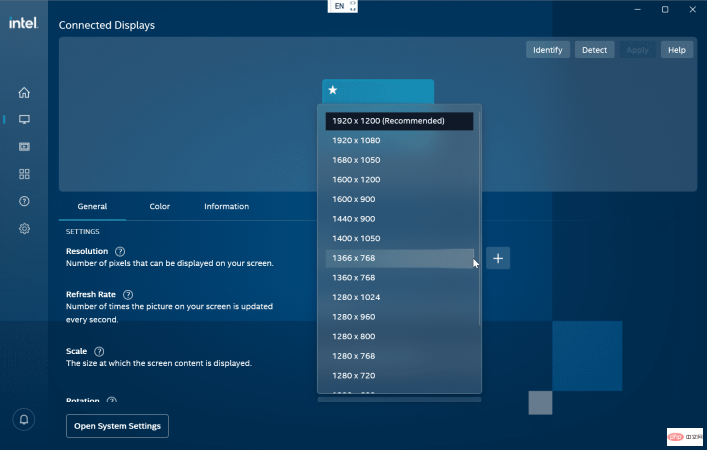Screen dimensions: 707x450
Task: Click the Intel logo
Action: (x=23, y=23)
